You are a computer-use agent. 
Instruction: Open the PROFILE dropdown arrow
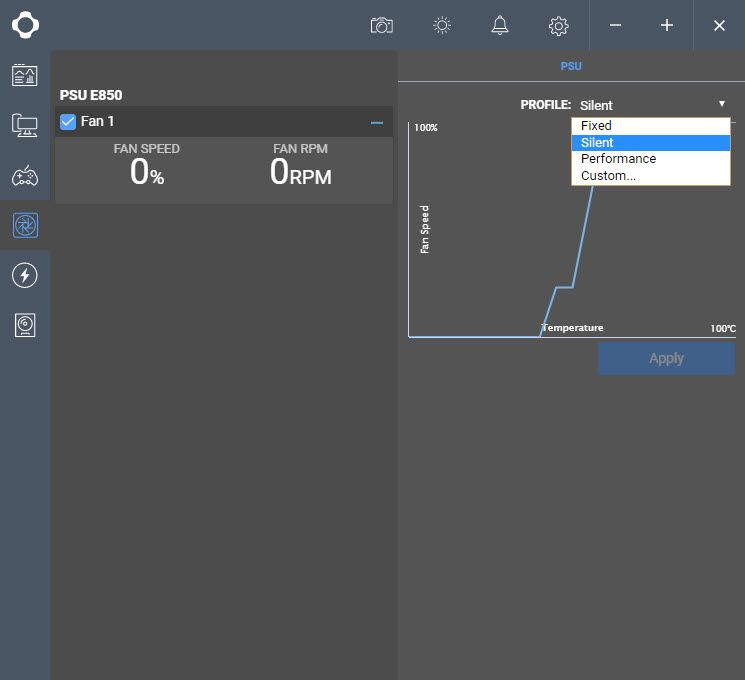[722, 104]
